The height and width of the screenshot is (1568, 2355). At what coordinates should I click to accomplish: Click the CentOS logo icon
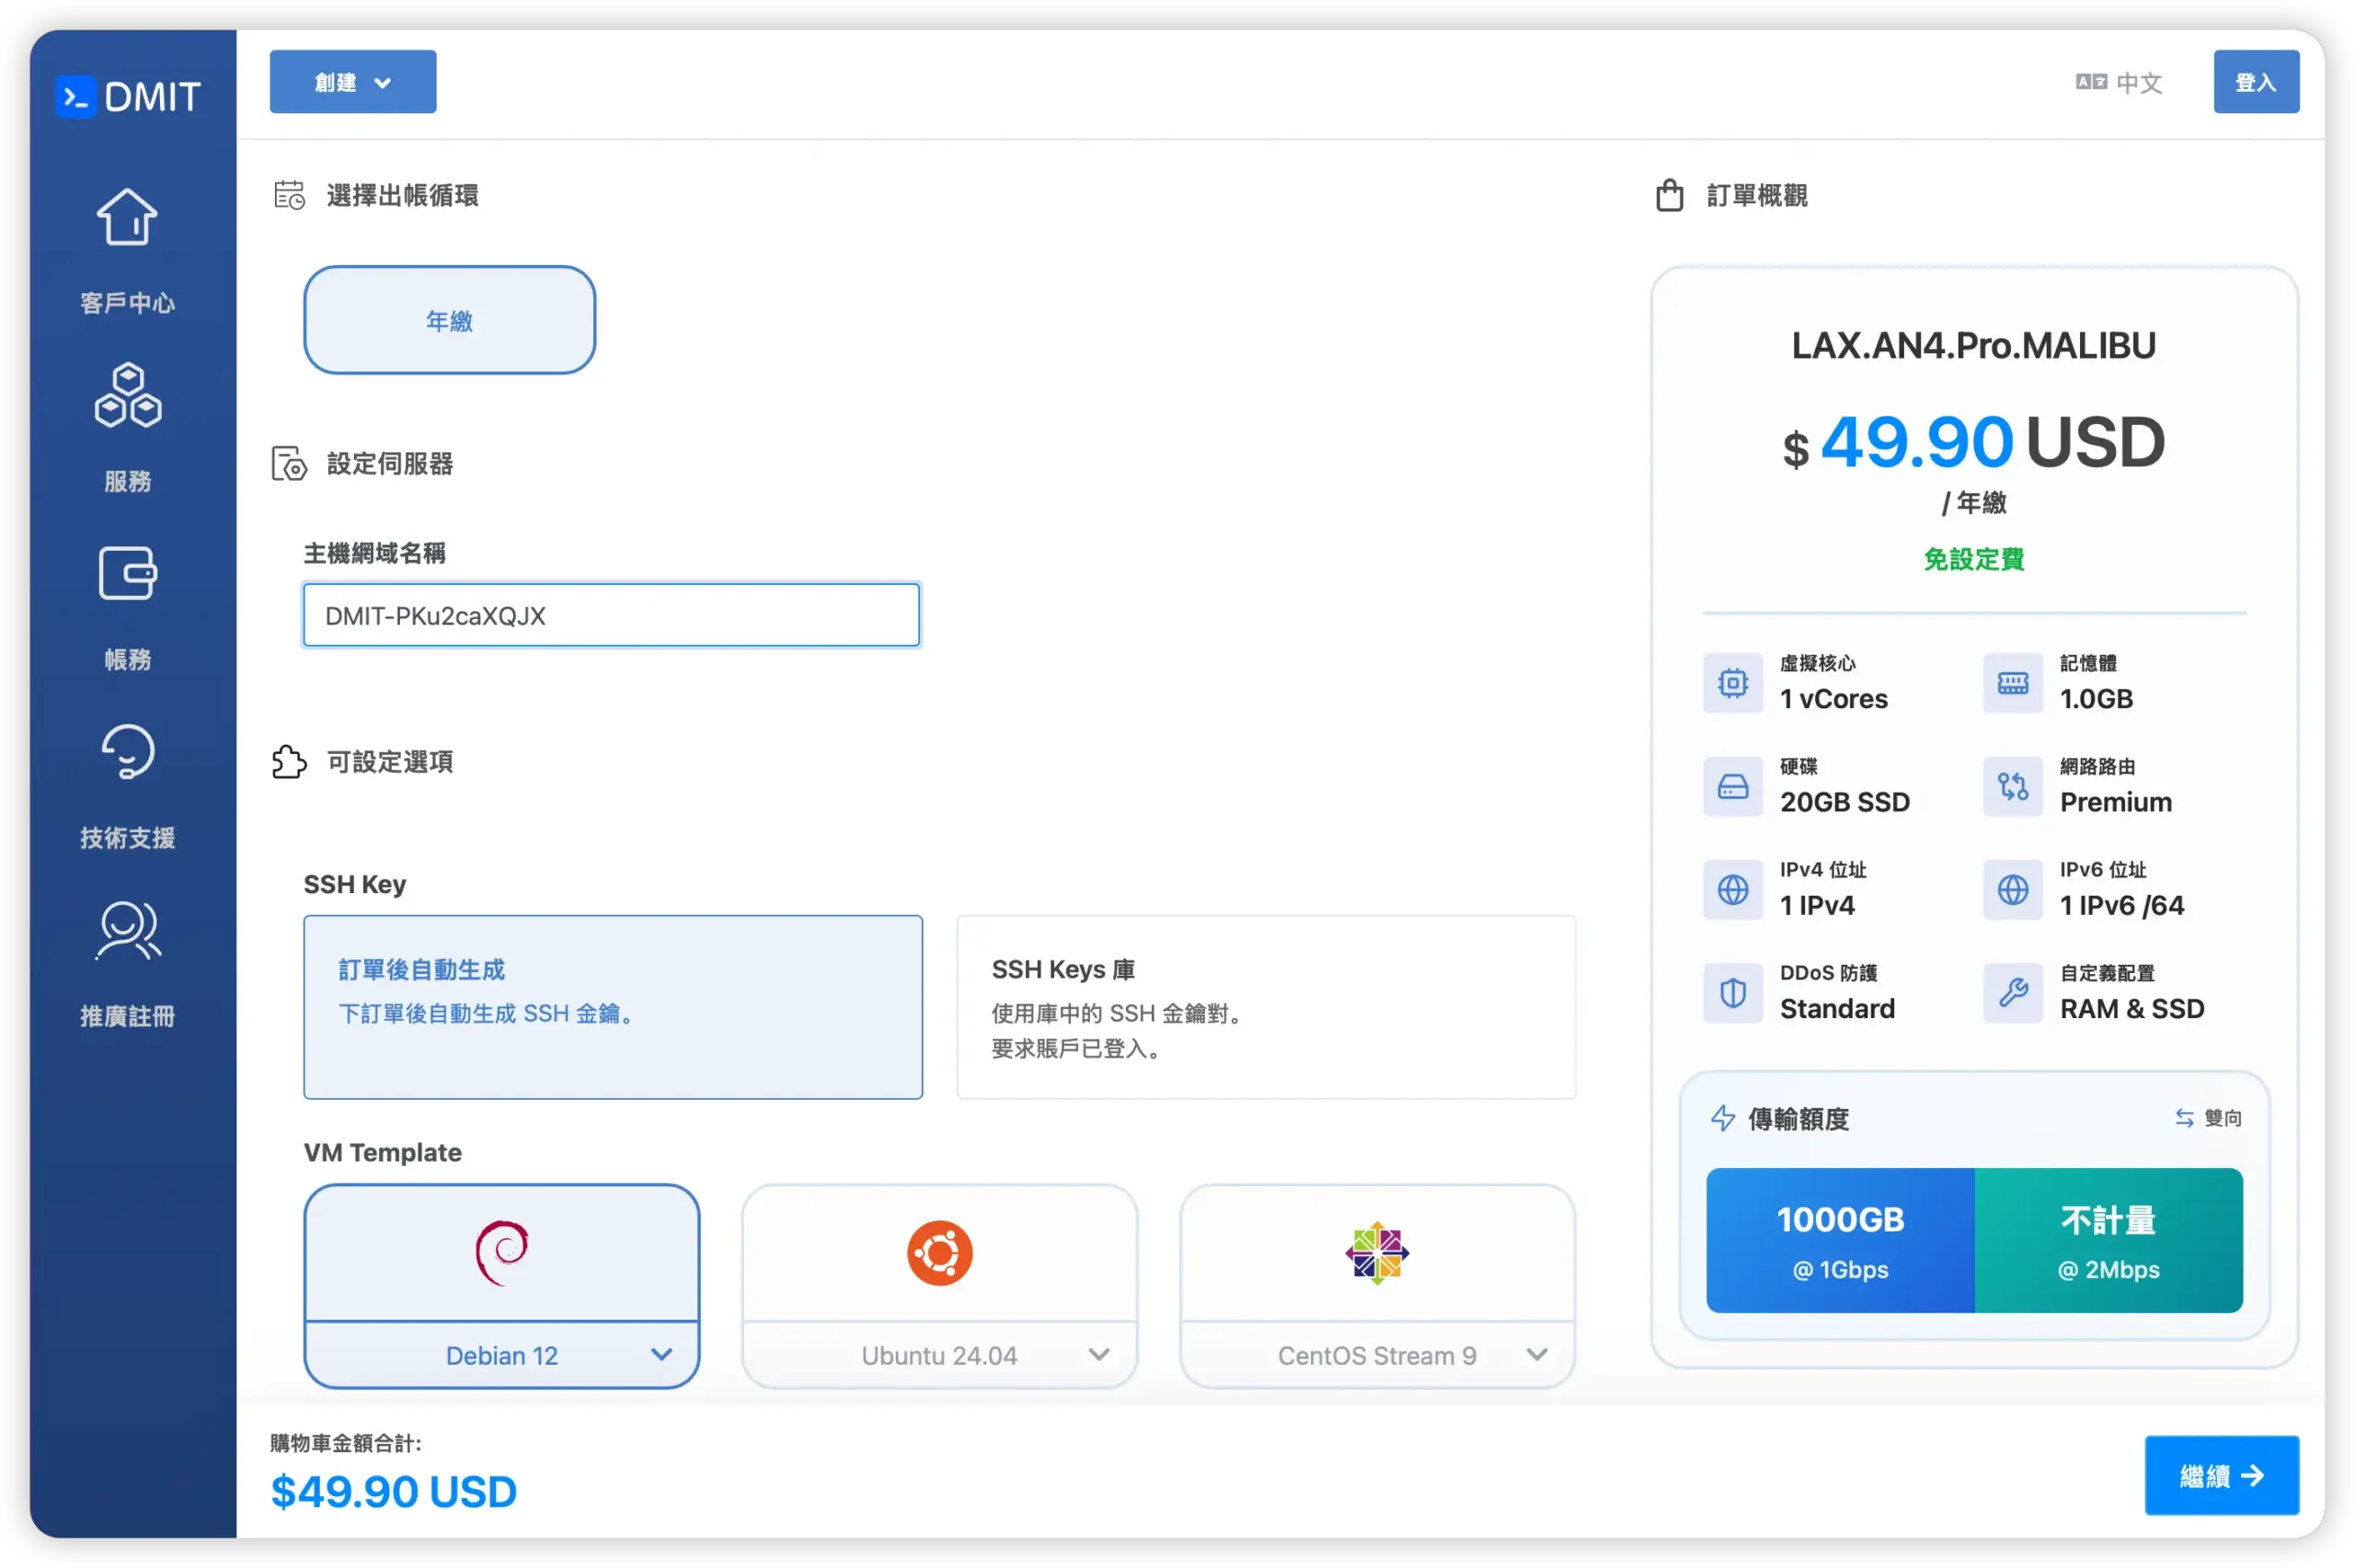[1377, 1252]
